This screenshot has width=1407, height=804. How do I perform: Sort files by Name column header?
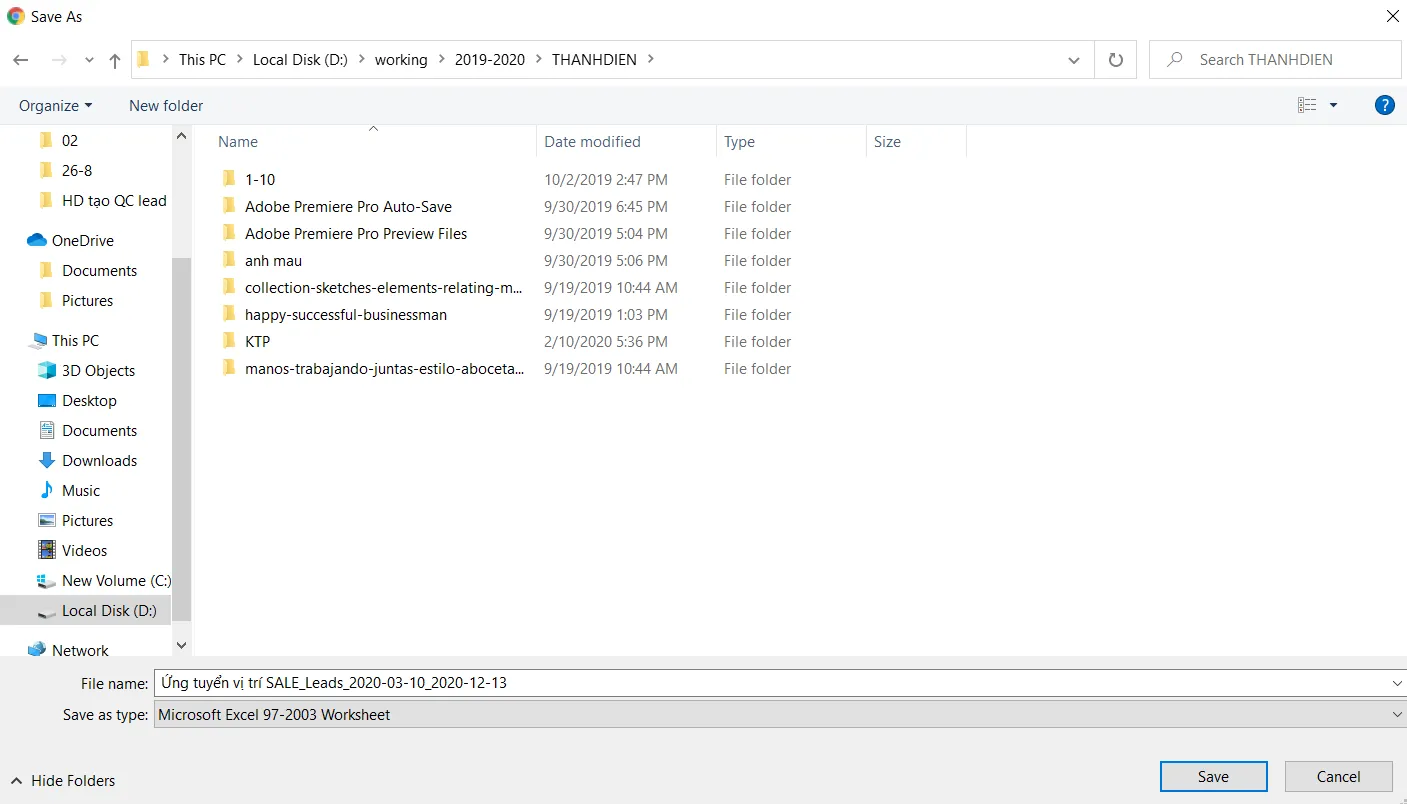[238, 142]
